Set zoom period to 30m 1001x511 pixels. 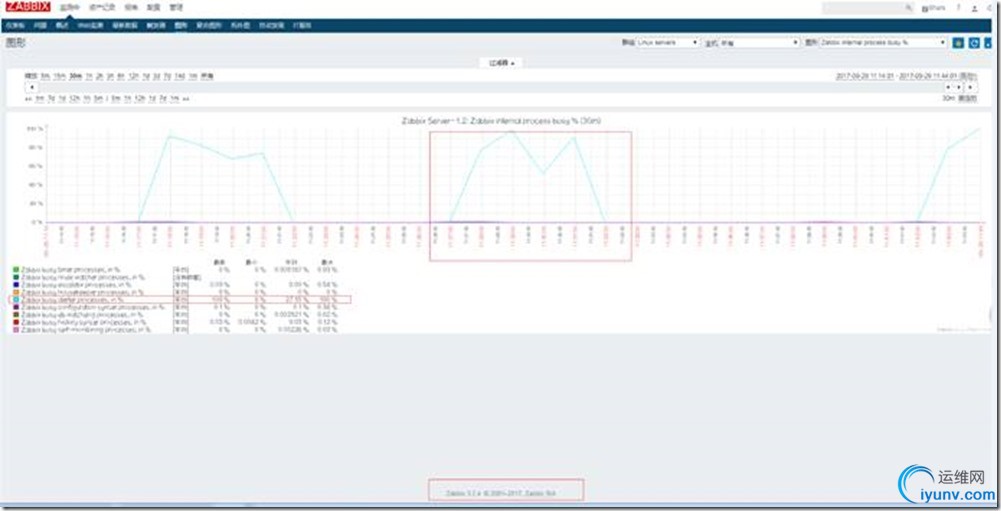click(x=75, y=76)
